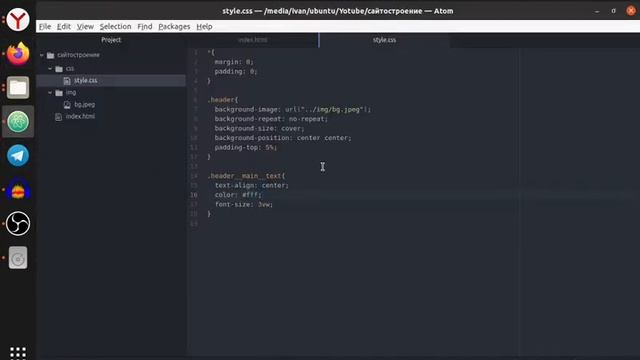Open the Selection menu

click(x=116, y=27)
